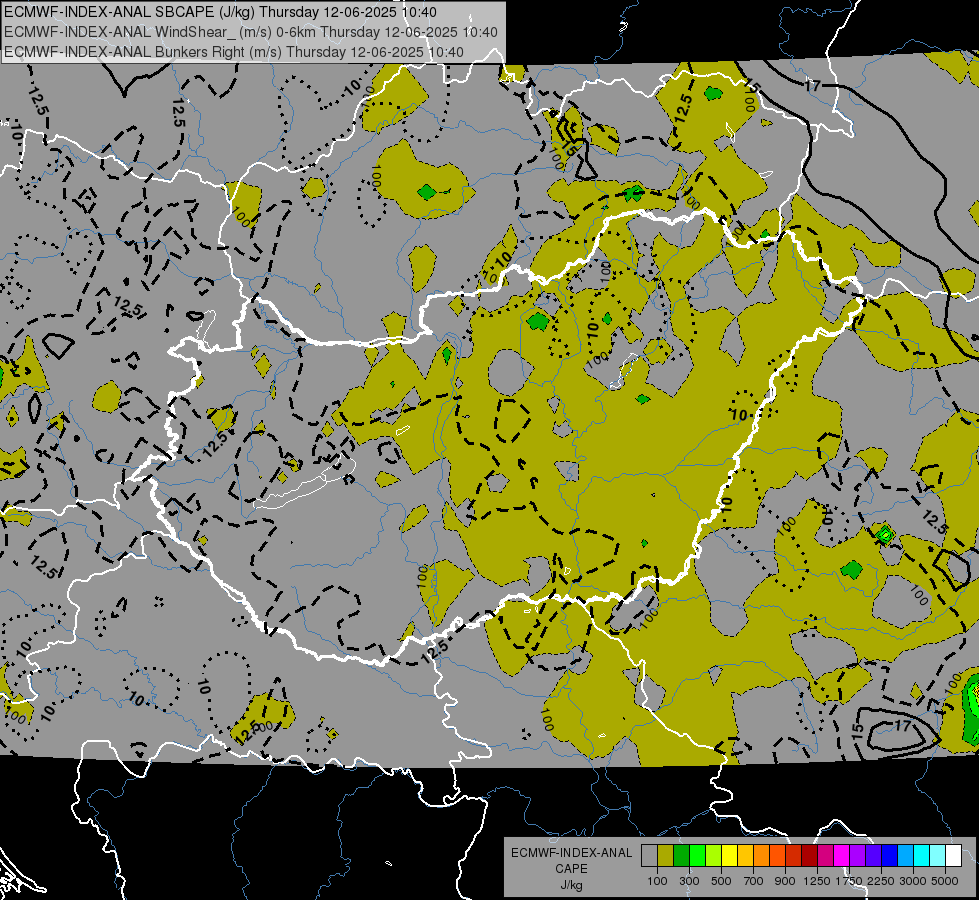
Task: Click the 900 value on the legend scale
Action: click(x=785, y=881)
